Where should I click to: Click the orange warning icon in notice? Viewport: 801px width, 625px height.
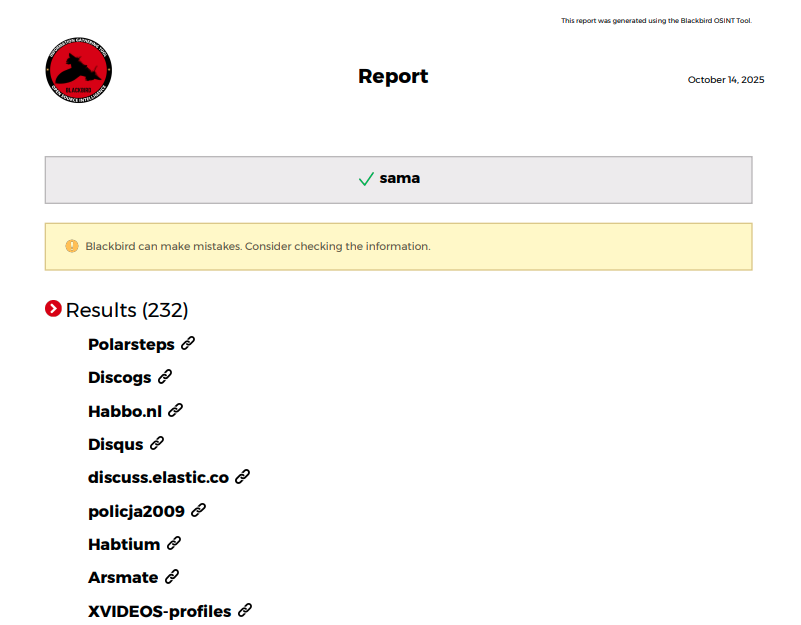point(72,246)
